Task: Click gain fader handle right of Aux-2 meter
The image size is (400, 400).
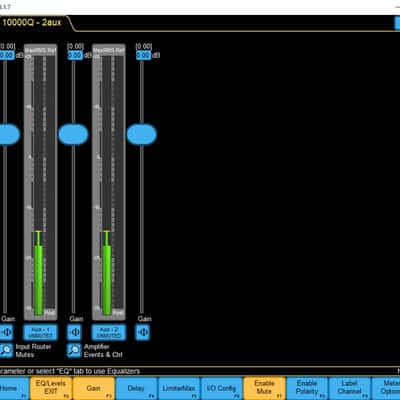Action: [x=142, y=134]
